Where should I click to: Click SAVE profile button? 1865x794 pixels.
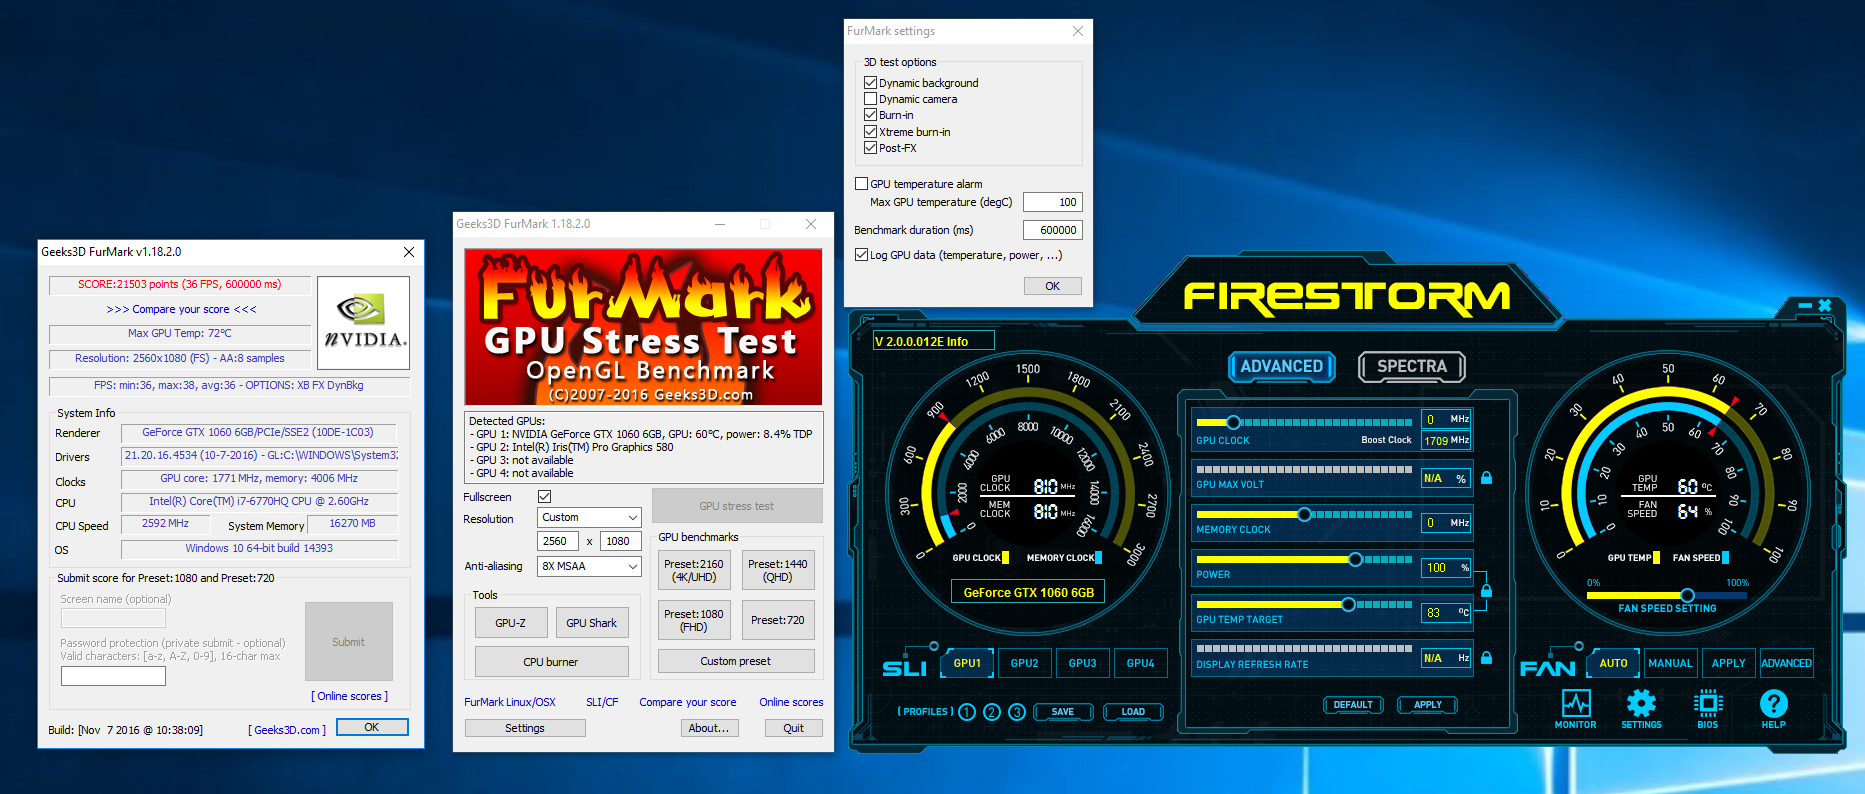point(1063,712)
